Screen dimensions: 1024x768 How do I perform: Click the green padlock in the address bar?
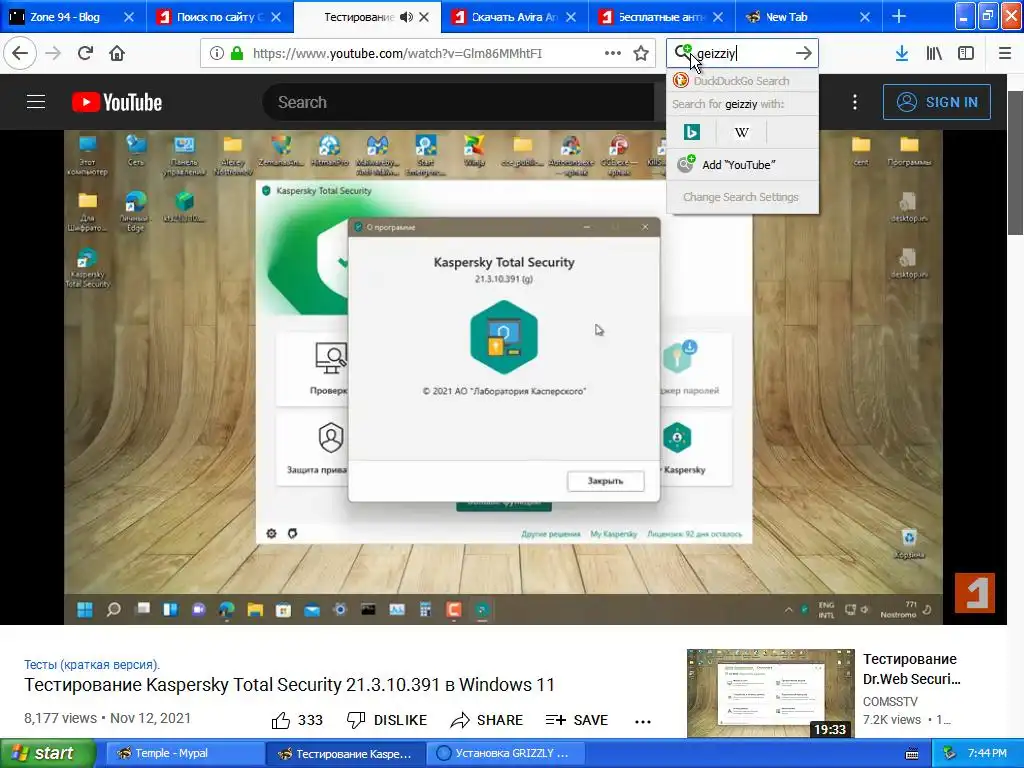coord(237,54)
